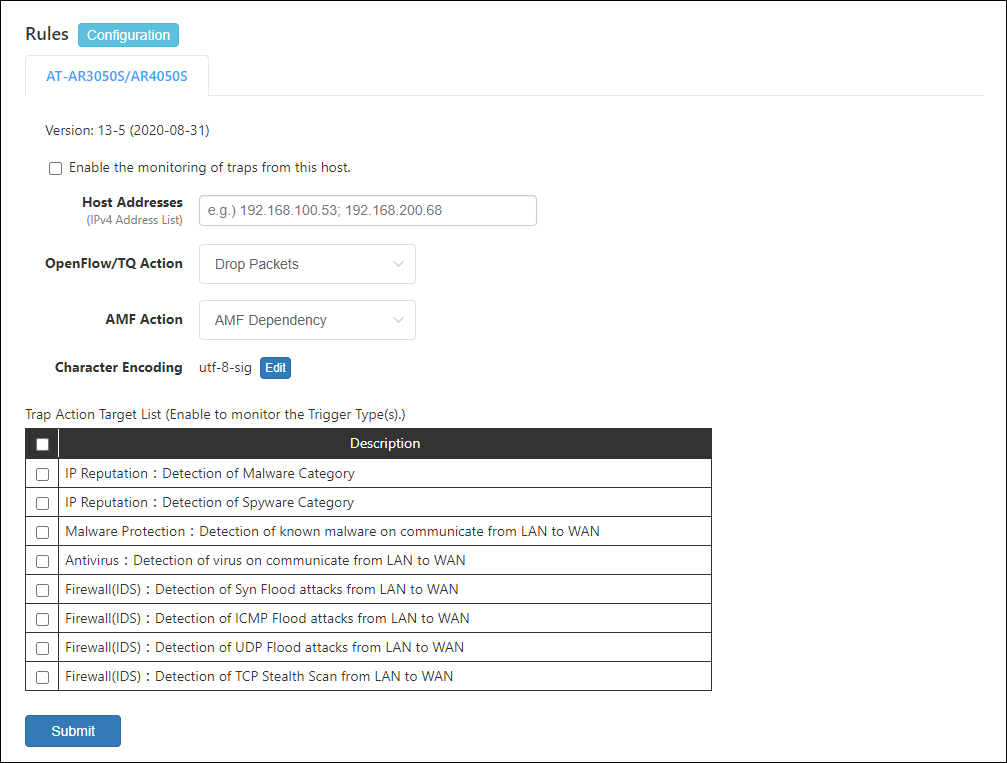Select ICMP Flood attacks detection checkbox
The image size is (1007, 763).
point(42,619)
